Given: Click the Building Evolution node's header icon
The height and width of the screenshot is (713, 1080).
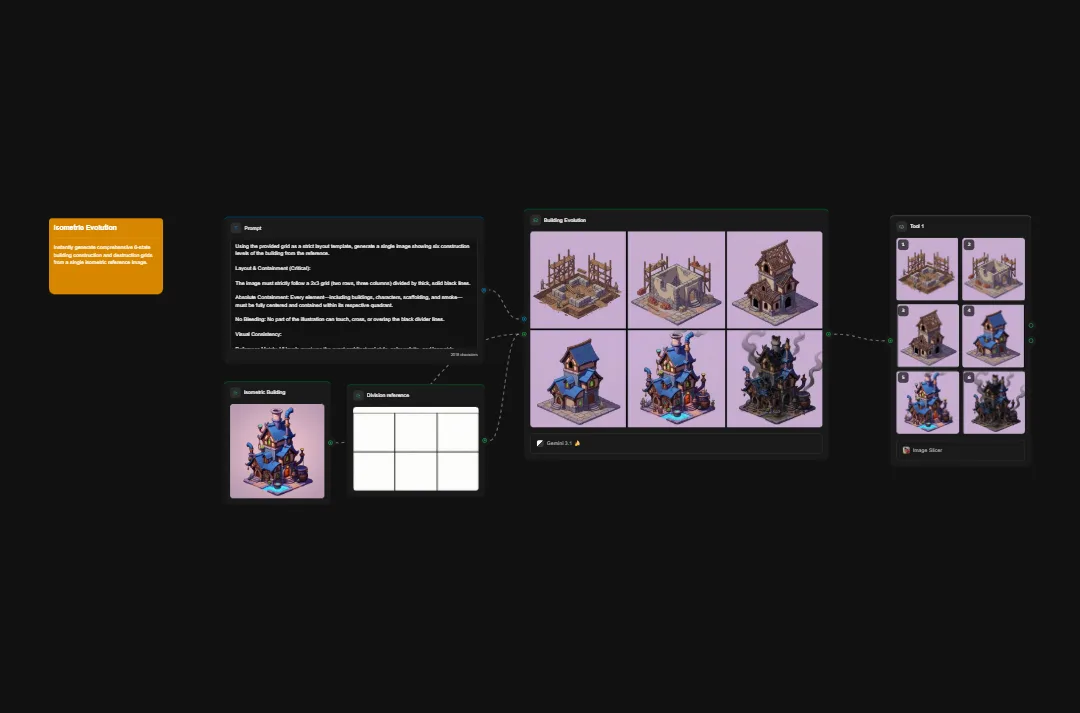Looking at the screenshot, I should (x=534, y=220).
